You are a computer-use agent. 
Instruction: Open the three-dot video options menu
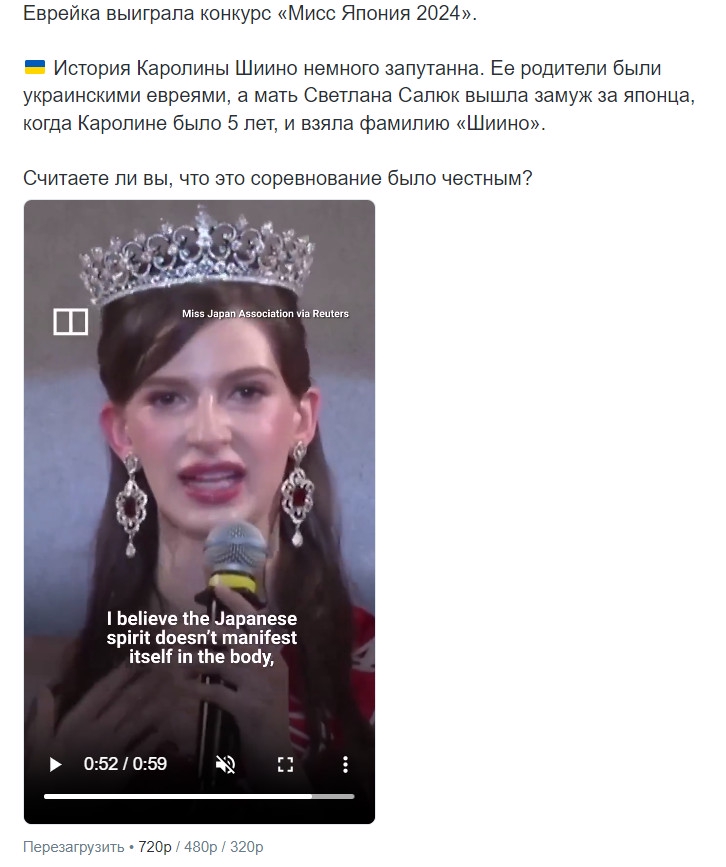(345, 764)
